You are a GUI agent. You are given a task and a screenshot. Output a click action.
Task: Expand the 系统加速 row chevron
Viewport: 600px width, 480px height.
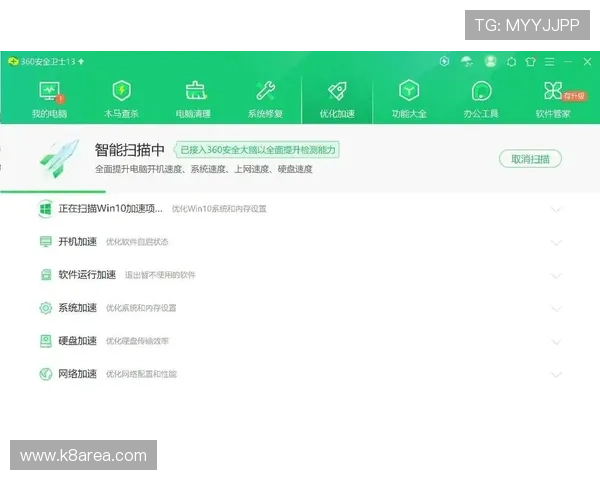click(x=556, y=309)
